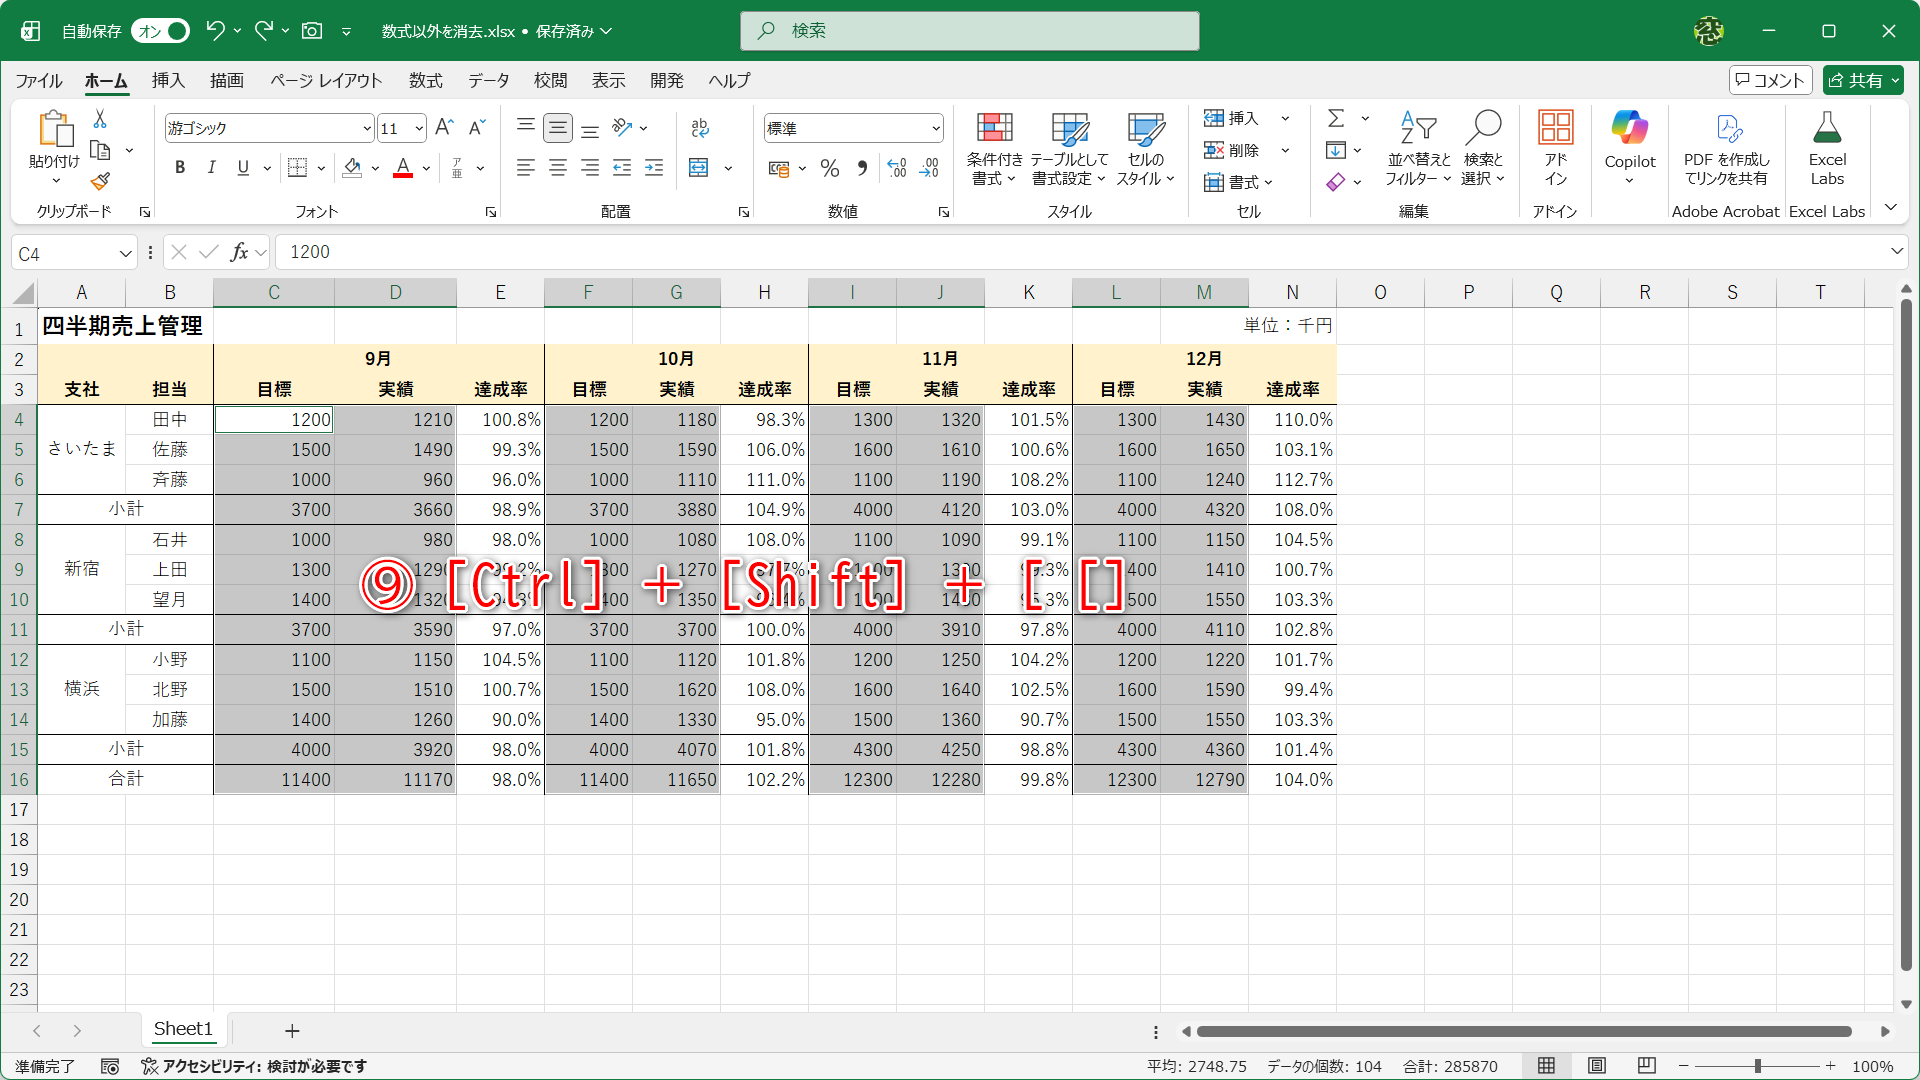Open セルのスタイル gallery
This screenshot has height=1080, width=1920.
click(x=1143, y=148)
